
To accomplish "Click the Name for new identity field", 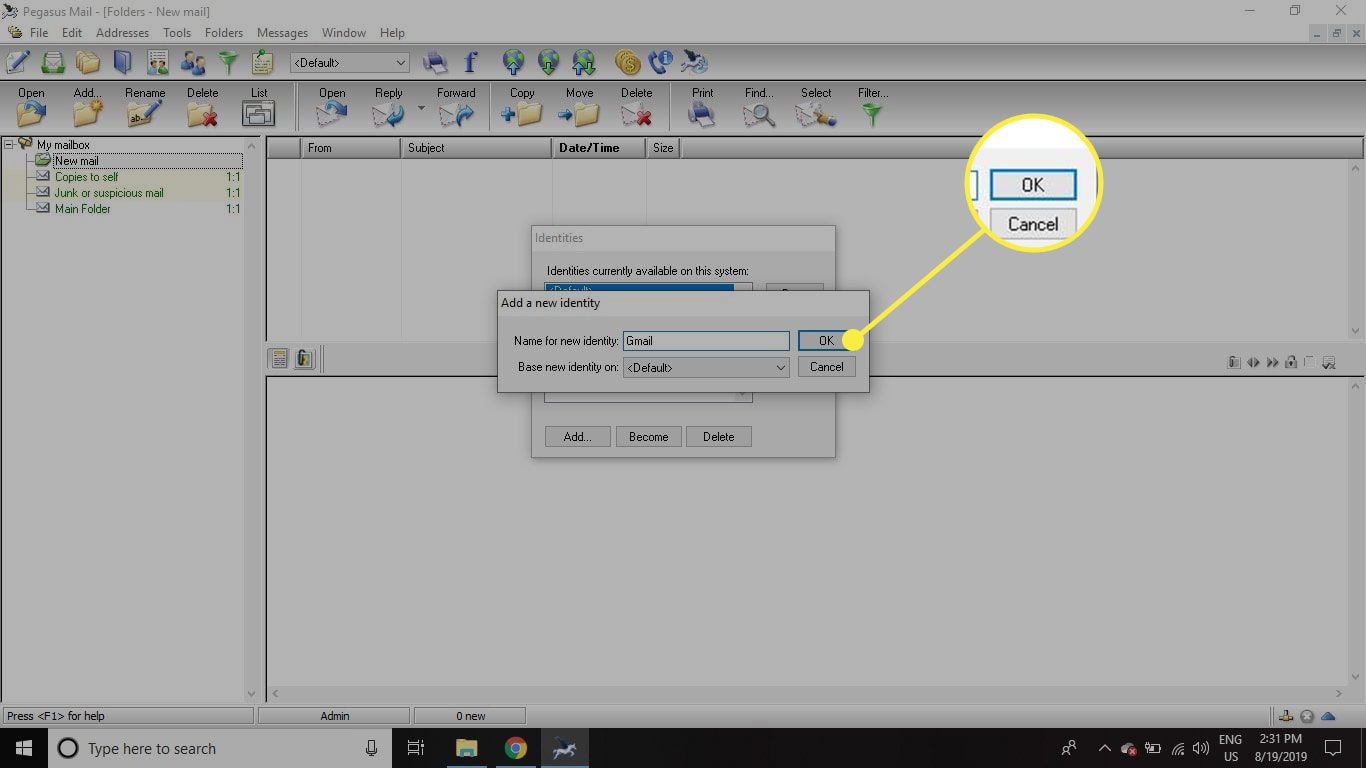I will coord(706,341).
